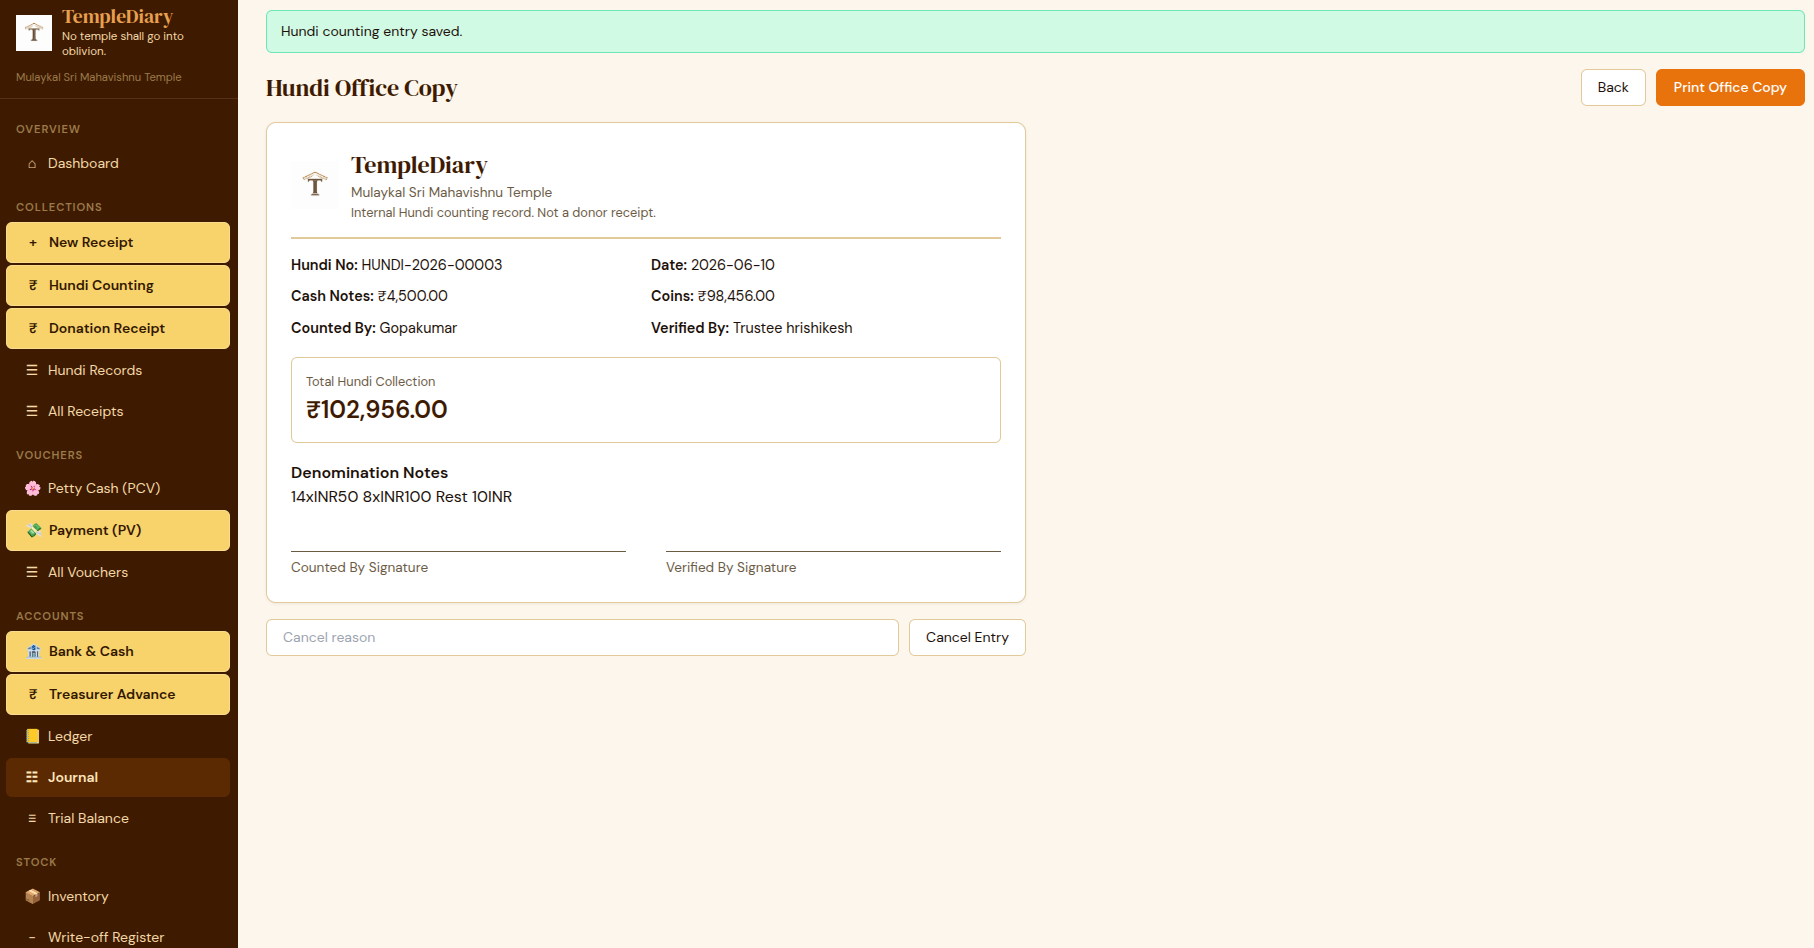
Task: Click the list icon beside Hundi Records
Action: [x=32, y=371]
